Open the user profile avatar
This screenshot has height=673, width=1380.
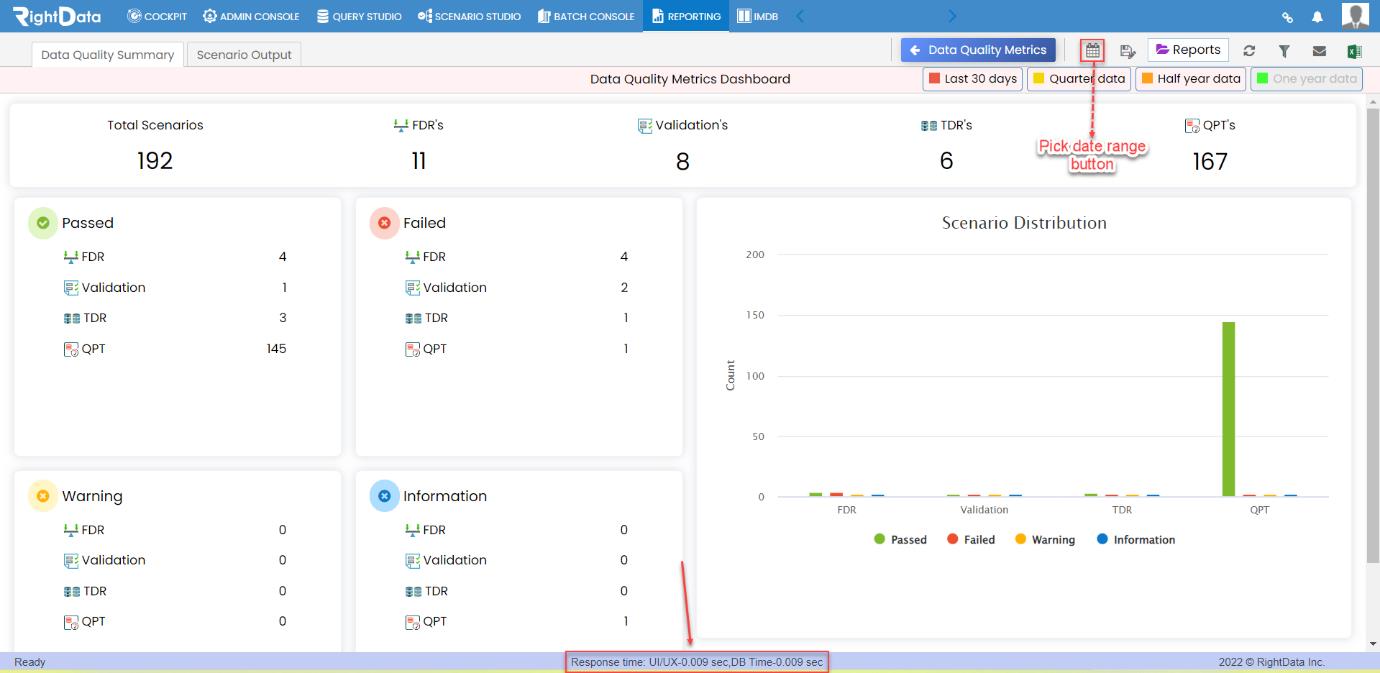click(1355, 15)
